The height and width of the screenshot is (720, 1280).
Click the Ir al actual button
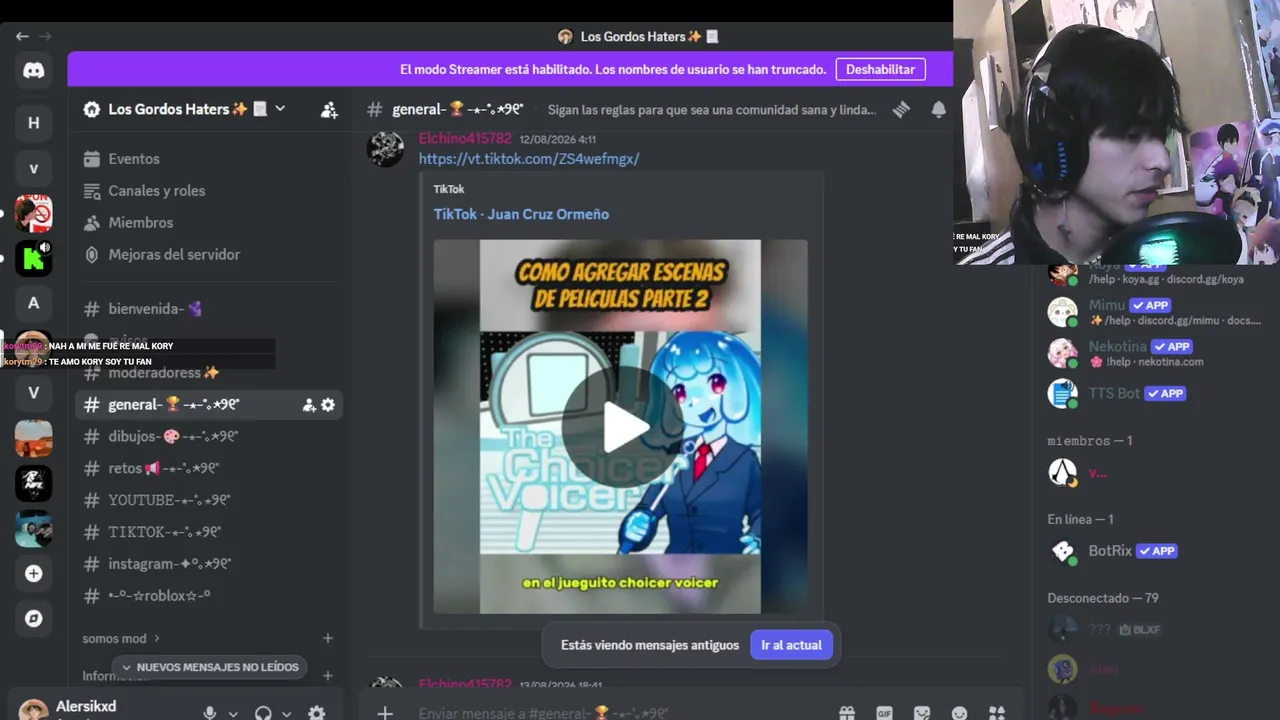coord(791,645)
